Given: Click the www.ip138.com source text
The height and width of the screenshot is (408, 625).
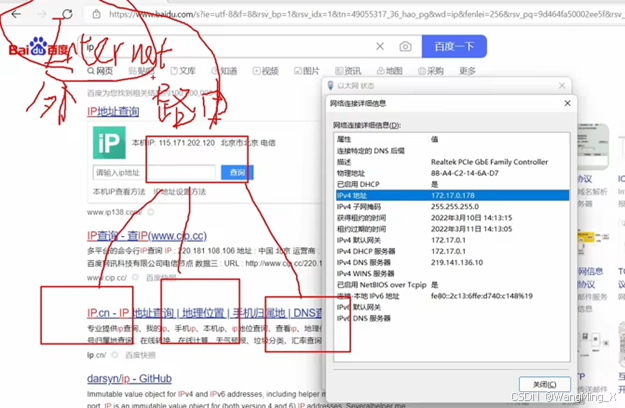Looking at the screenshot, I should point(114,212).
